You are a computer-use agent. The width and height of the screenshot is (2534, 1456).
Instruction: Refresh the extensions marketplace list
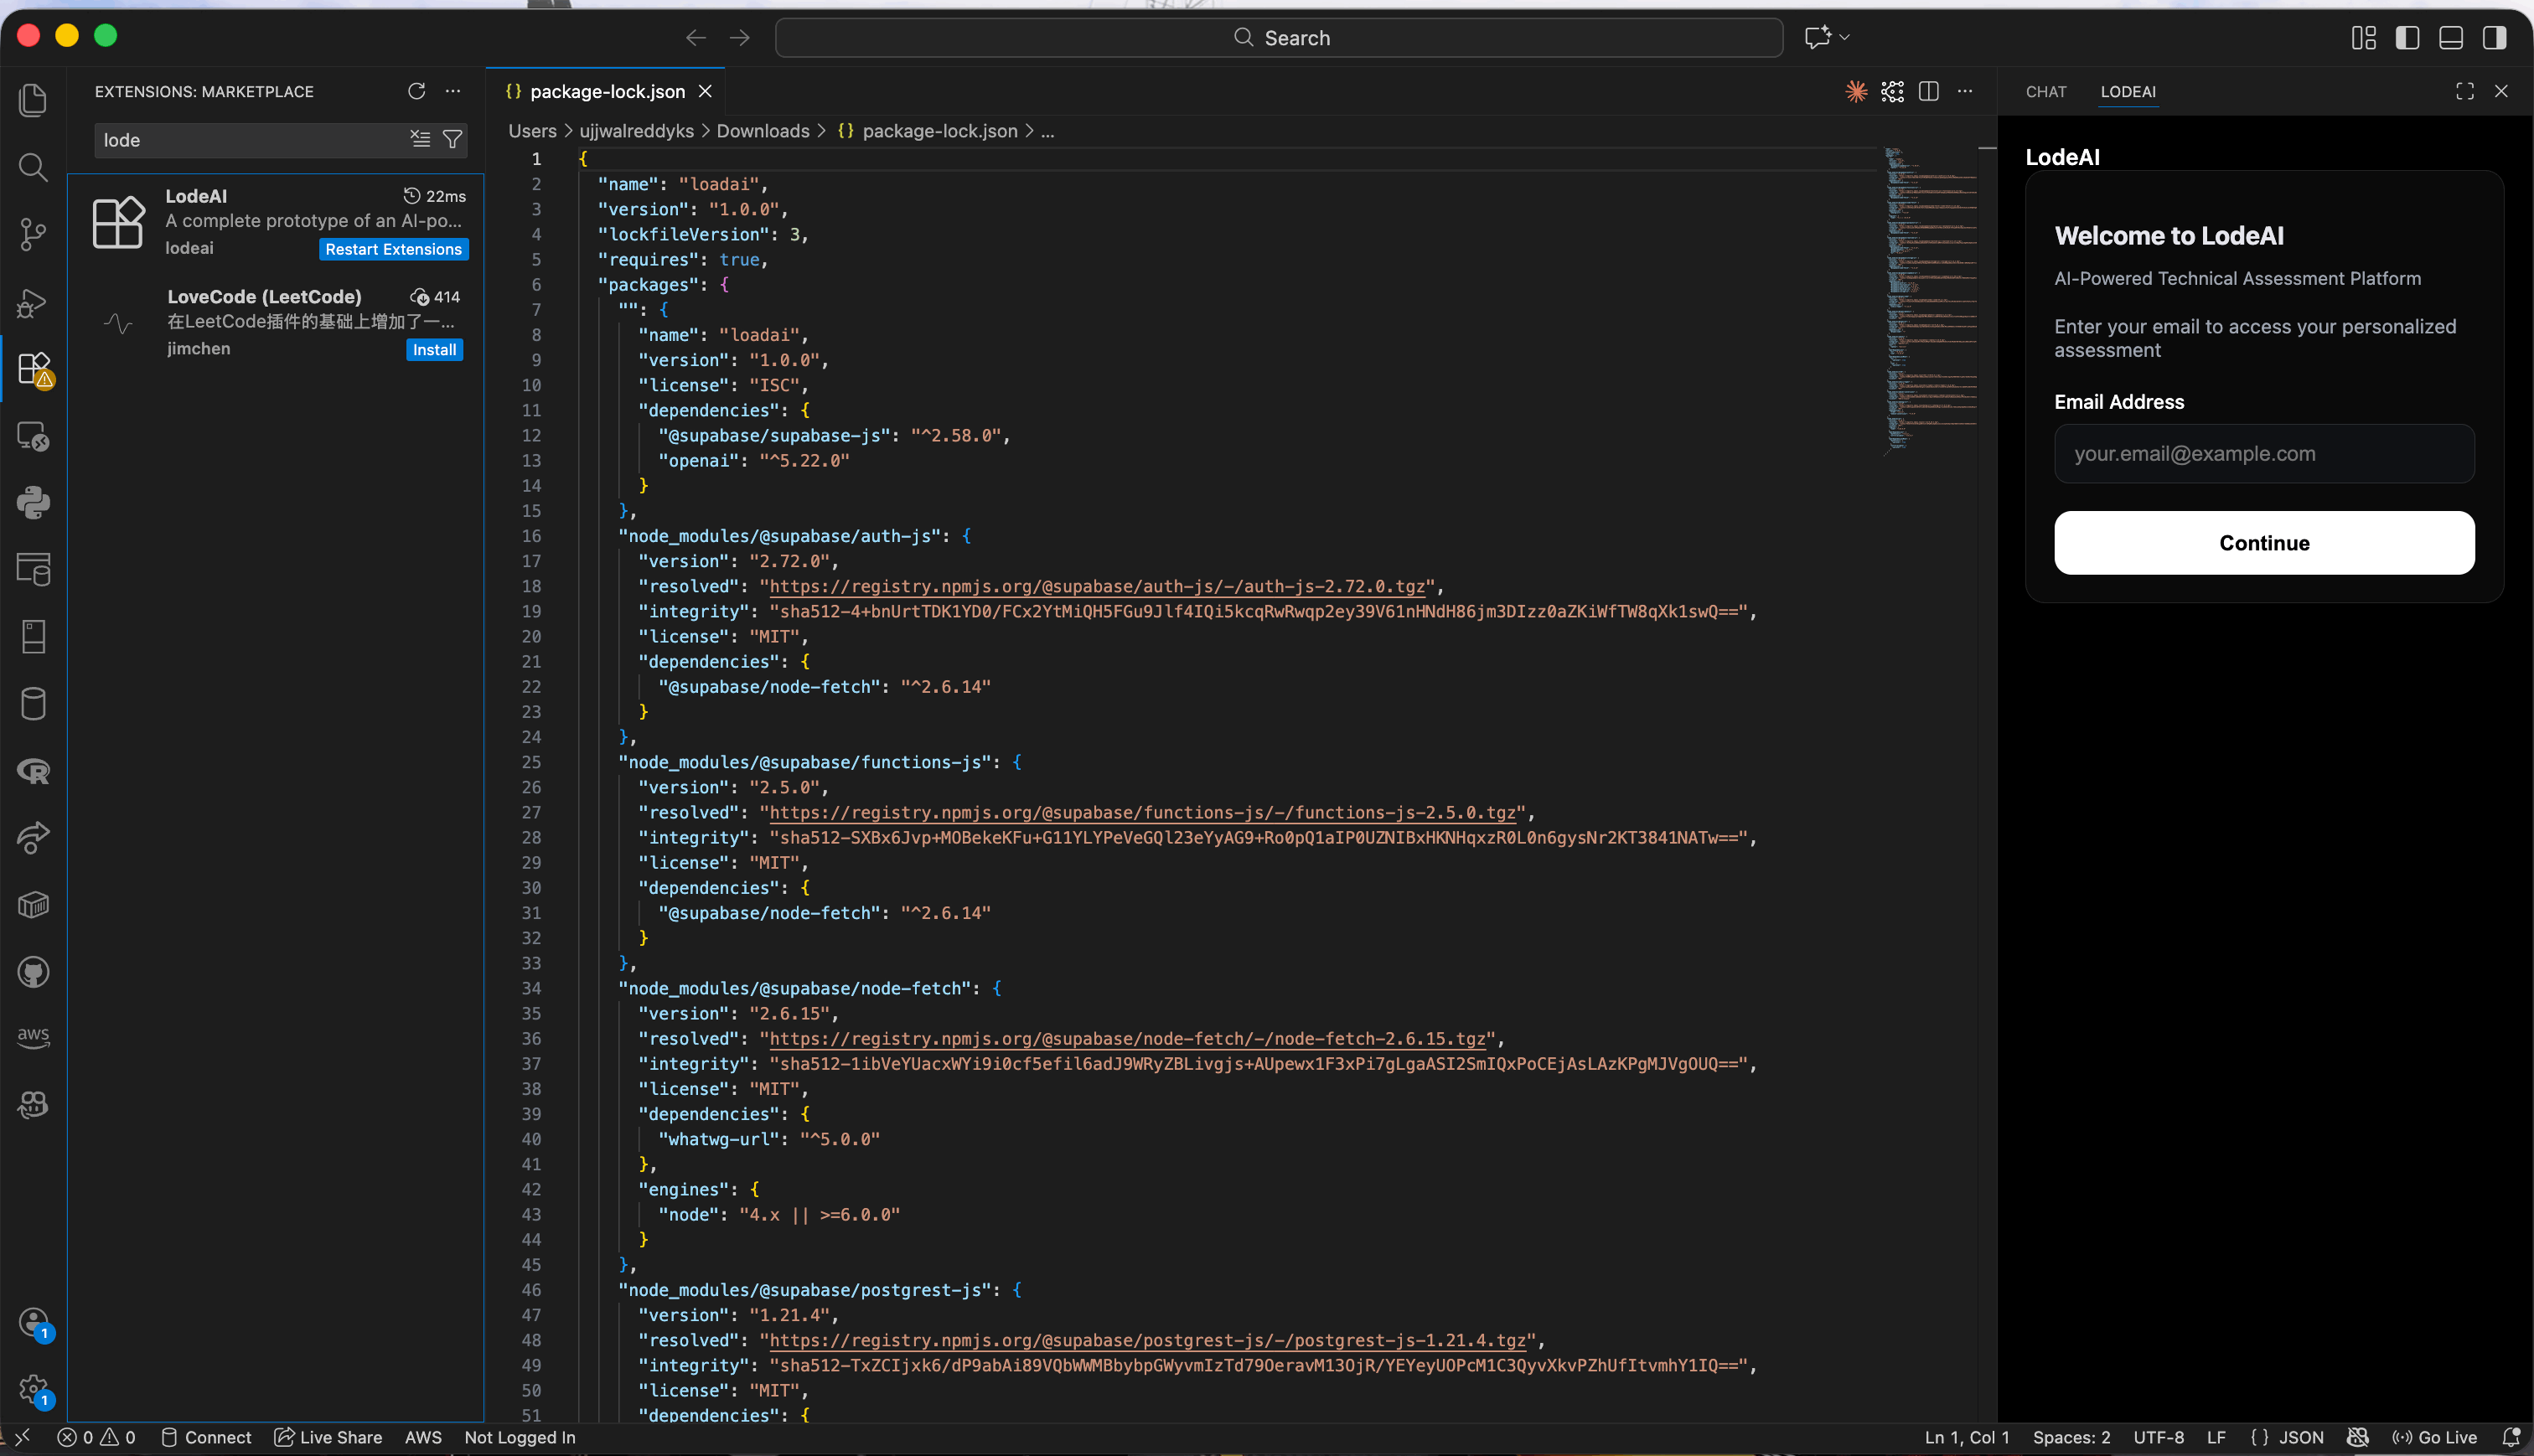tap(416, 91)
